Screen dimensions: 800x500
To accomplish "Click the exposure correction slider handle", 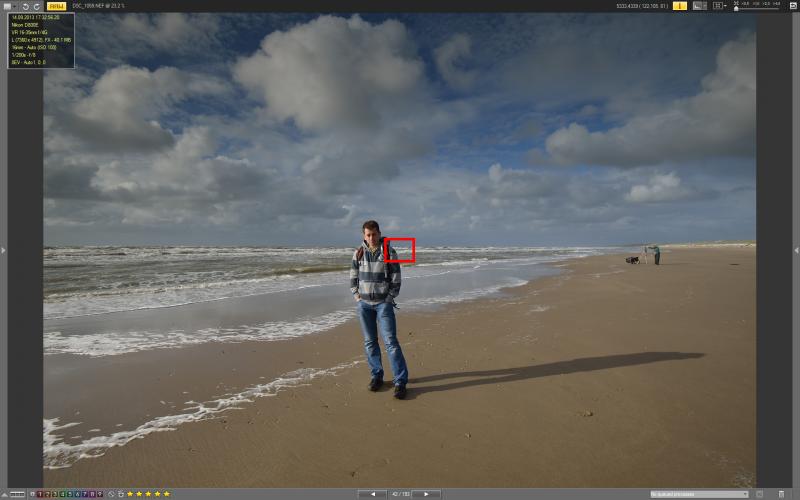I will (x=736, y=9).
